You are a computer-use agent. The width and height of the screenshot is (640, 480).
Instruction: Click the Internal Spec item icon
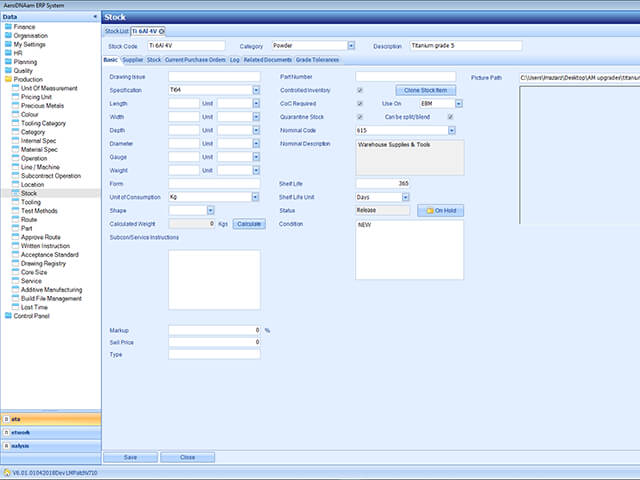click(16, 141)
